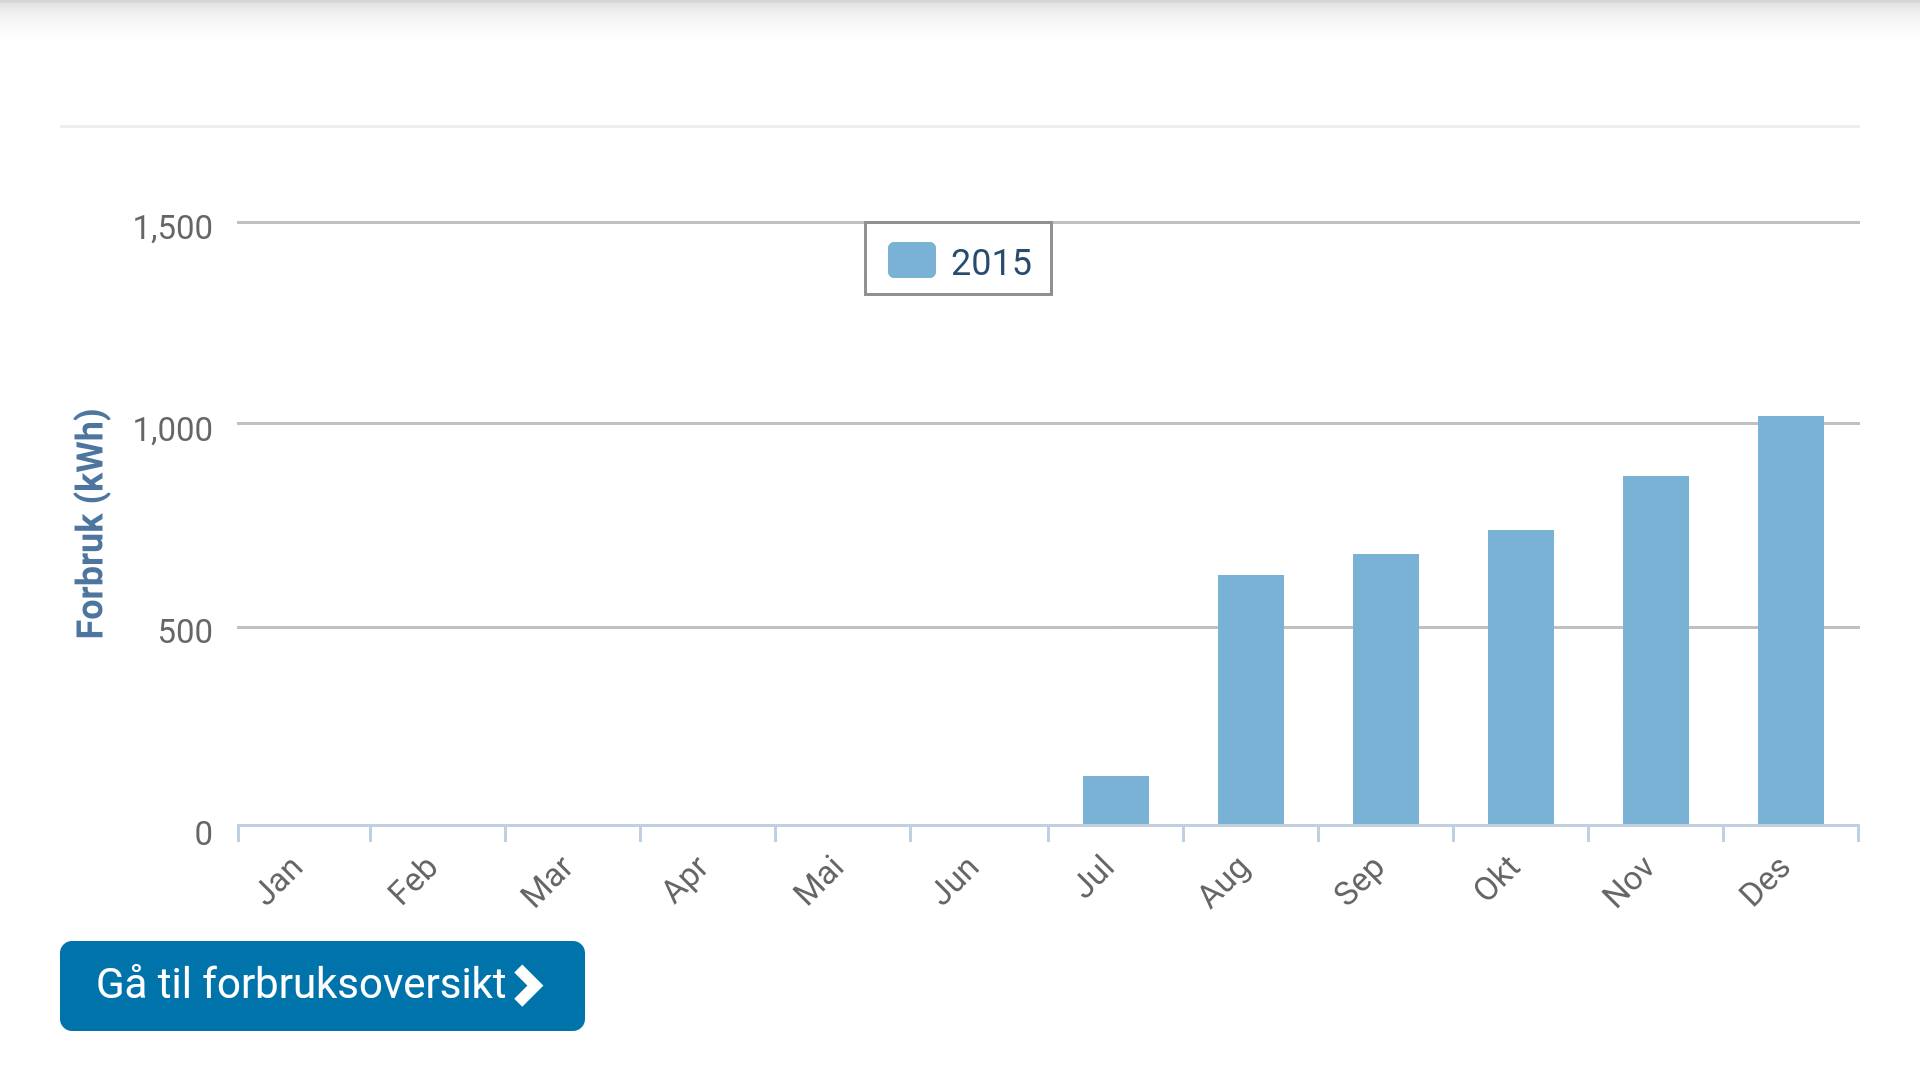Click the 500 y-axis value
Screen dimensions: 1920x1080
pyautogui.click(x=185, y=631)
